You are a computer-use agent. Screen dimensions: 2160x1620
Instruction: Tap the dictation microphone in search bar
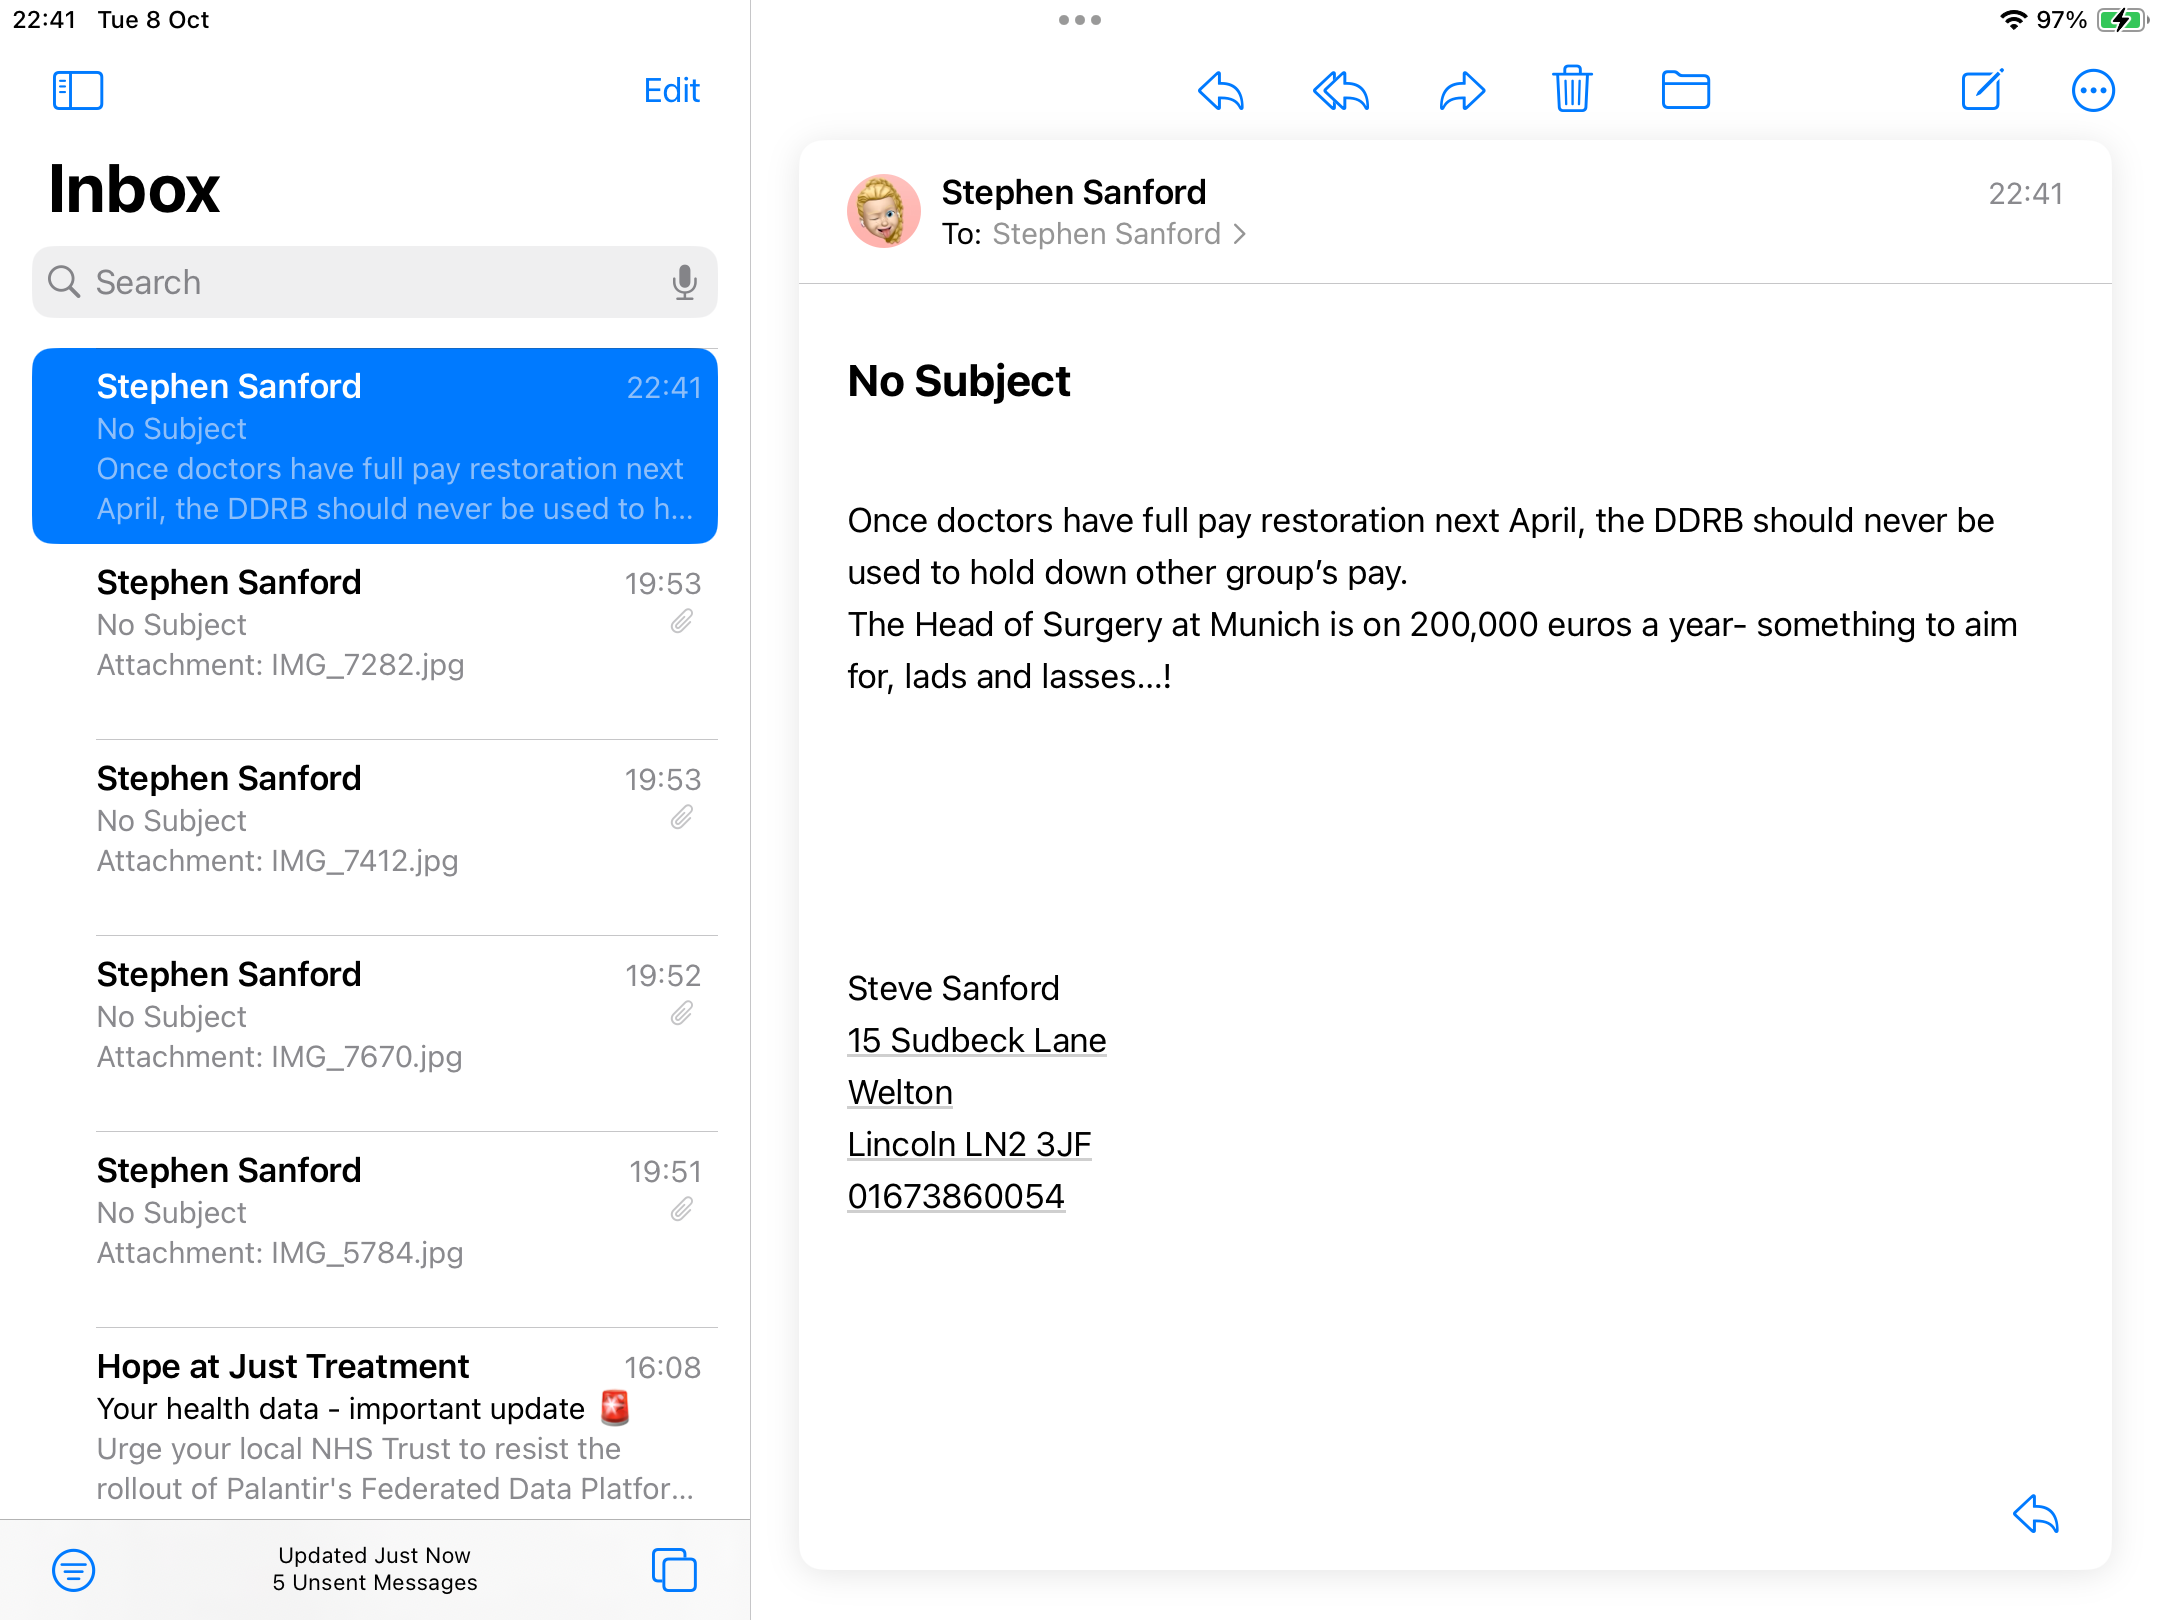(x=685, y=282)
